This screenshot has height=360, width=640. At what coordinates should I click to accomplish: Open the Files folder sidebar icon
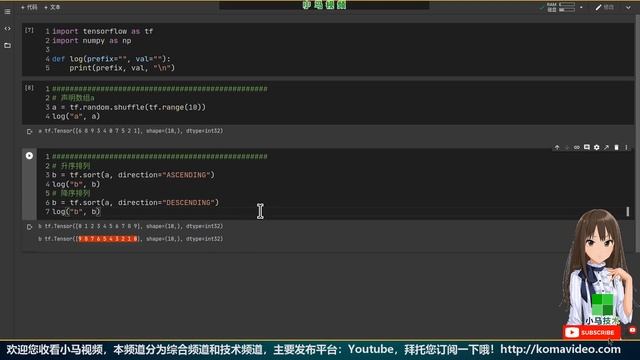7,45
